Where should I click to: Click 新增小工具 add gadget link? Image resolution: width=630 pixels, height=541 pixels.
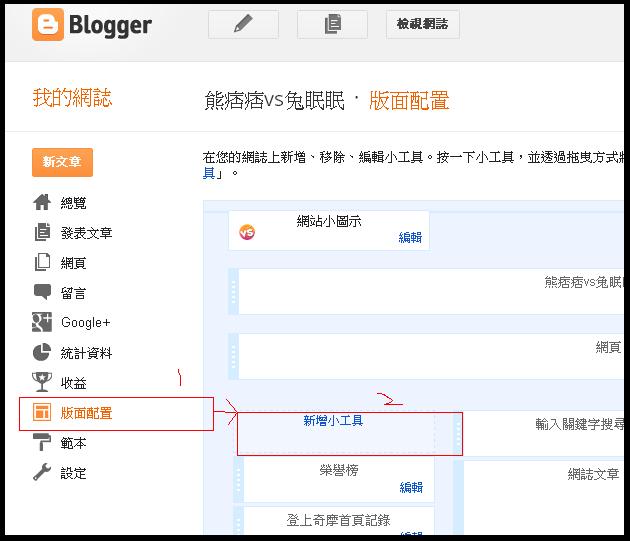pyautogui.click(x=333, y=421)
